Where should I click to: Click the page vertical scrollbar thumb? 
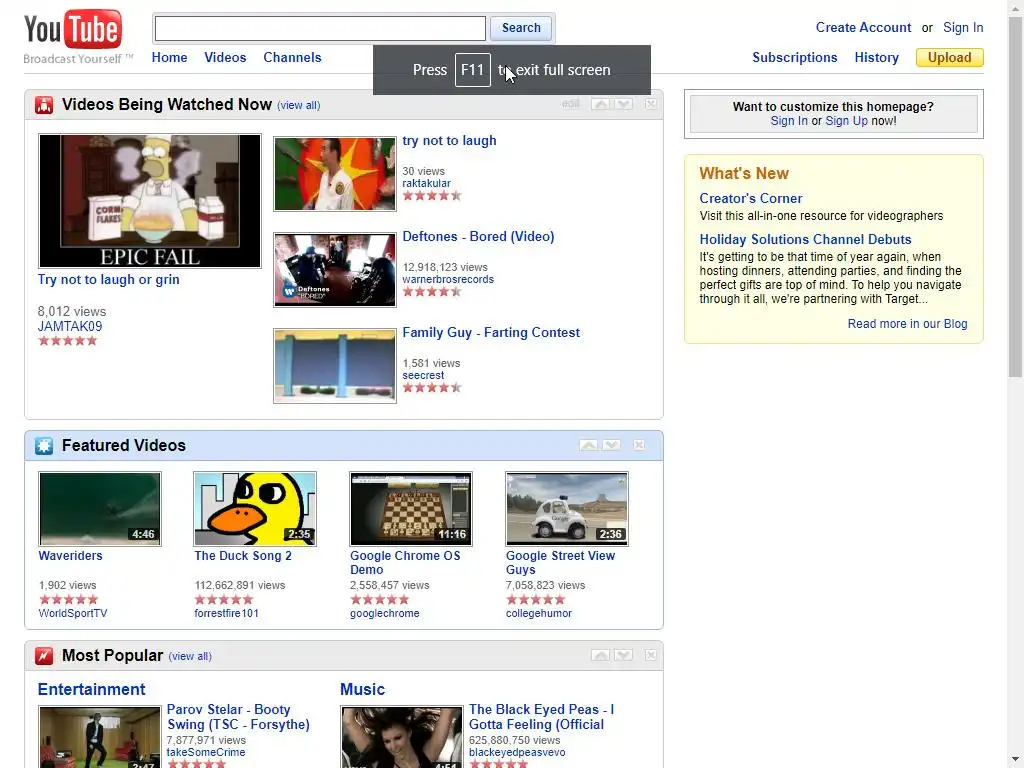(1016, 196)
